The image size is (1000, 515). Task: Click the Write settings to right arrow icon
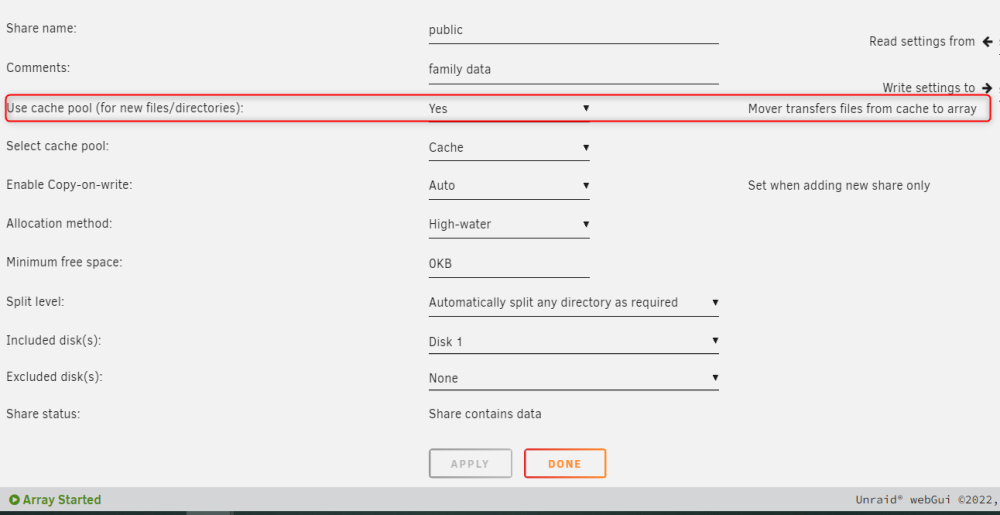pyautogui.click(x=988, y=88)
